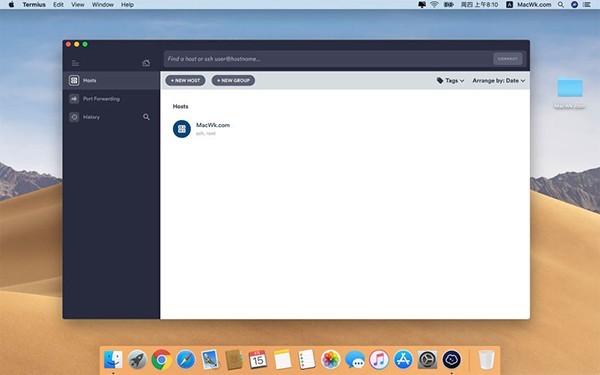The height and width of the screenshot is (375, 600).
Task: Click the + NEW HOST button
Action: click(185, 80)
